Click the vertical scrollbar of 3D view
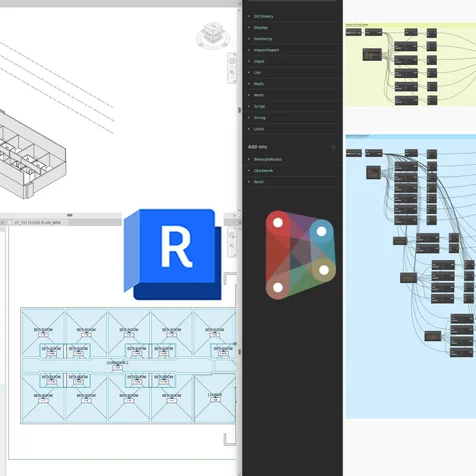 click(239, 110)
